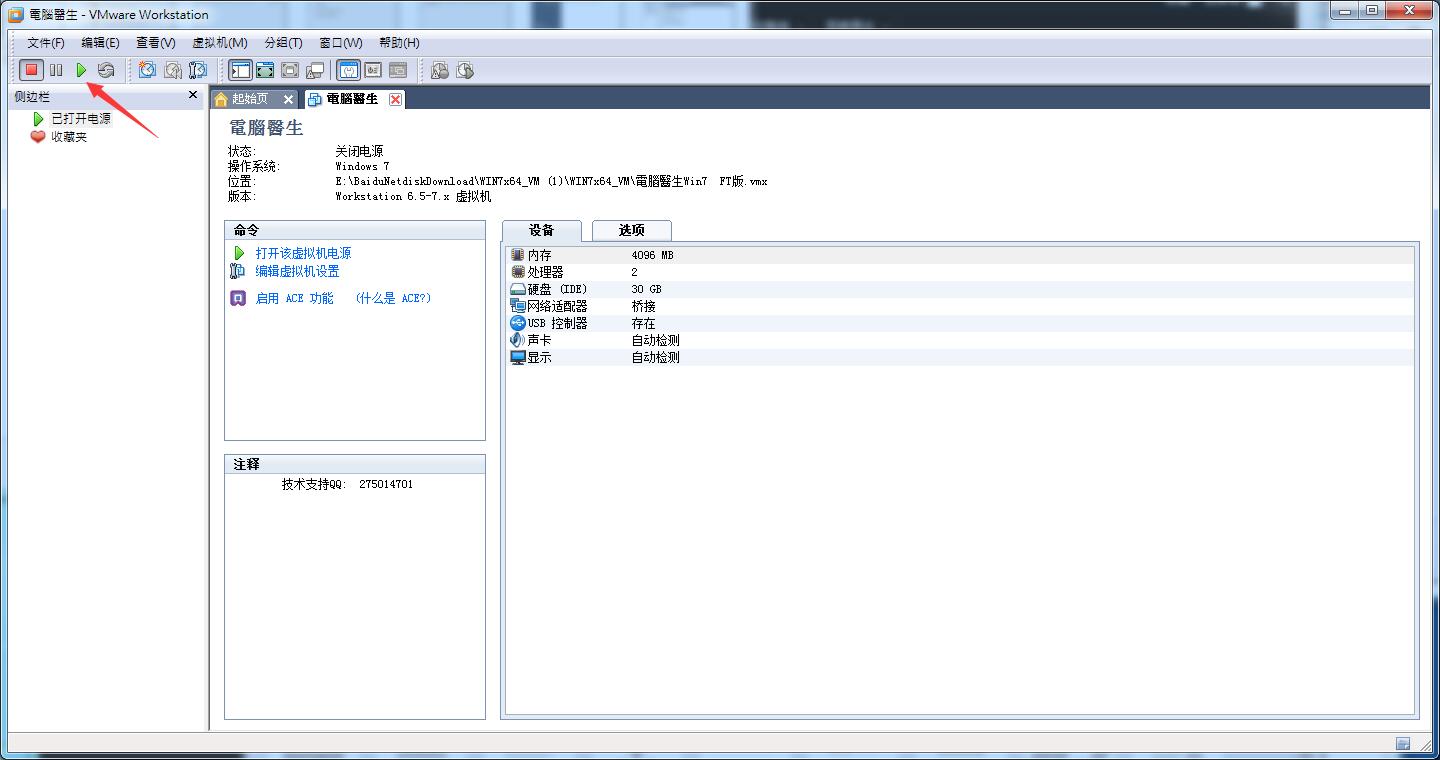The image size is (1440, 760).
Task: Select the 处理器 device row
Action: click(961, 272)
